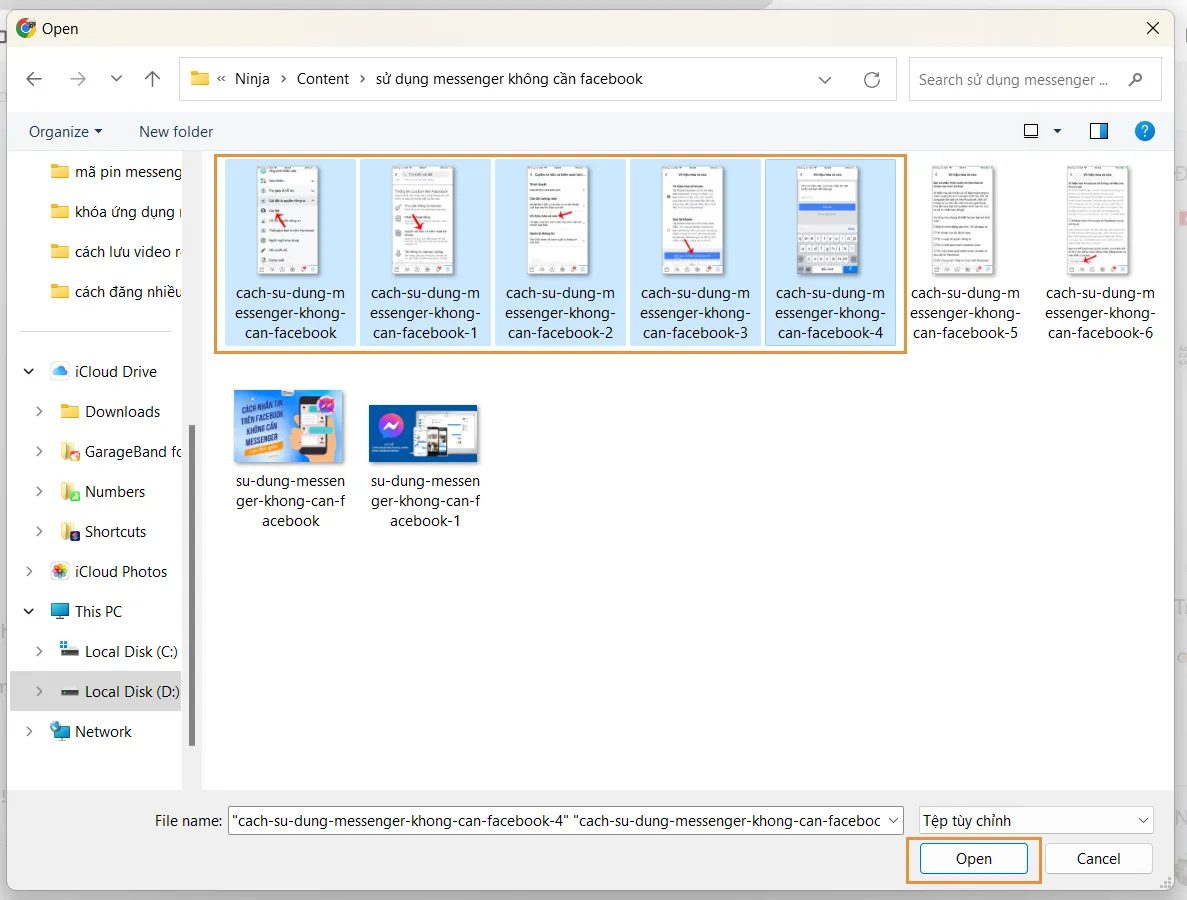Collapse the iCloud Drive tree node
Screen dimensions: 1187x900
click(x=29, y=371)
